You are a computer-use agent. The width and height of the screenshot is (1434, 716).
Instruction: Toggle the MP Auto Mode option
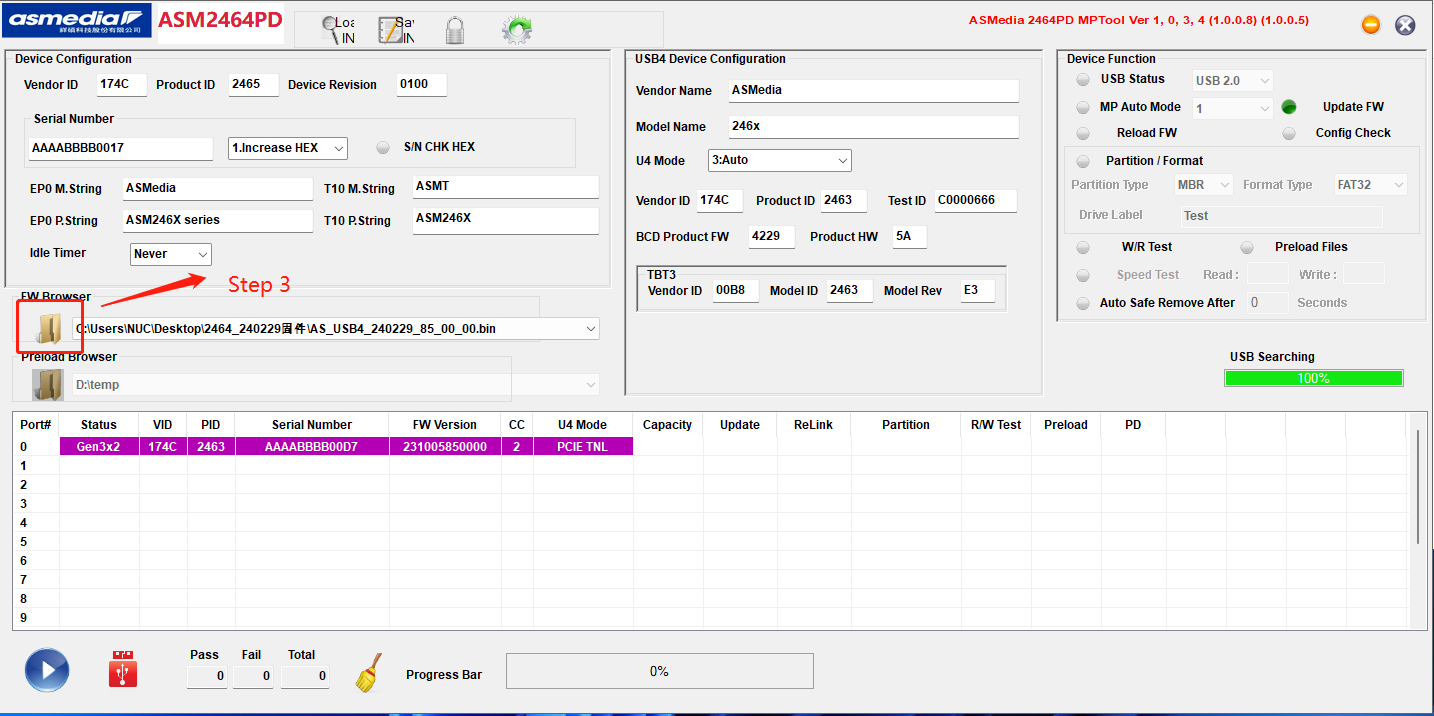coord(1083,107)
